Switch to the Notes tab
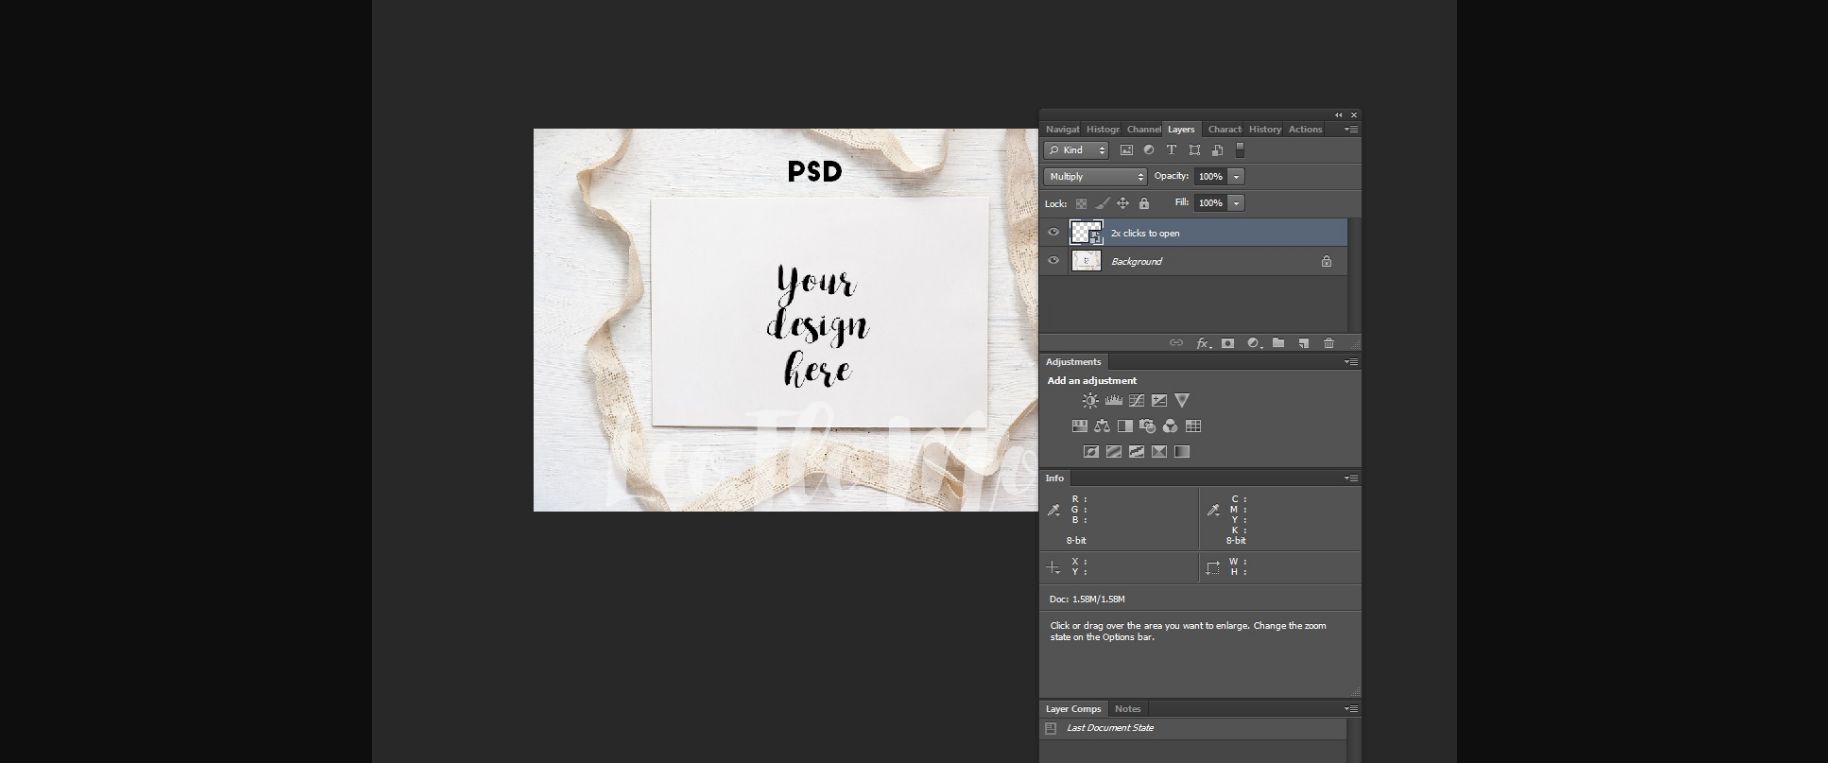Viewport: 1828px width, 763px height. click(x=1127, y=709)
